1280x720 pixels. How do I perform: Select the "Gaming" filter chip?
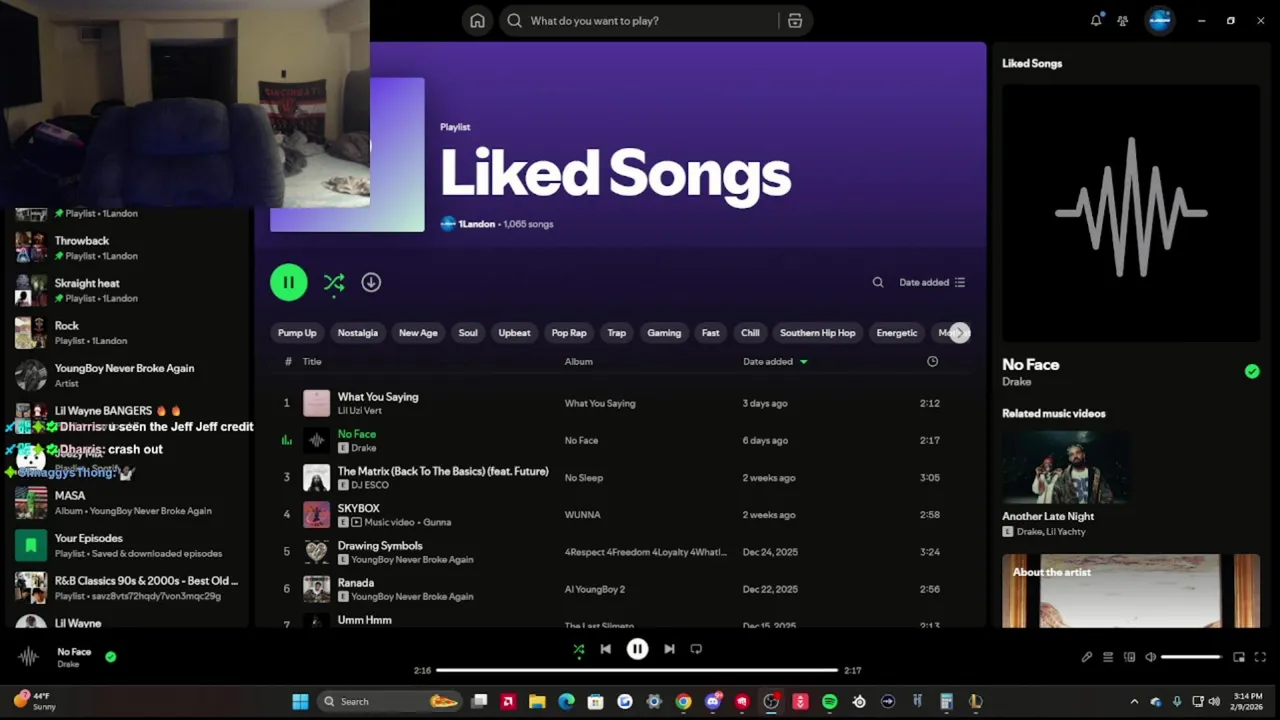(x=664, y=333)
